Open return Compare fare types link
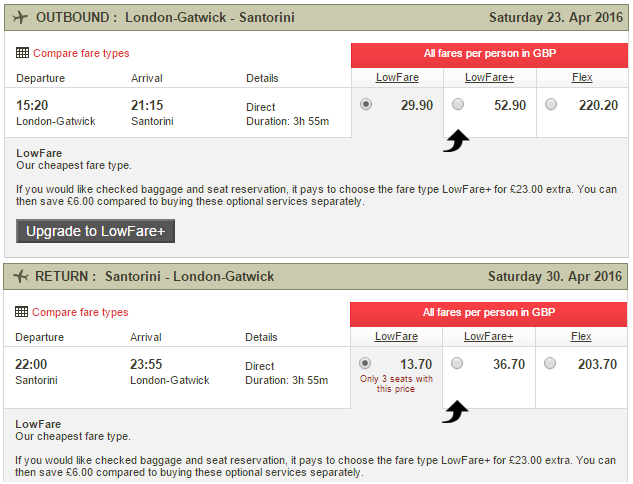 [80, 312]
